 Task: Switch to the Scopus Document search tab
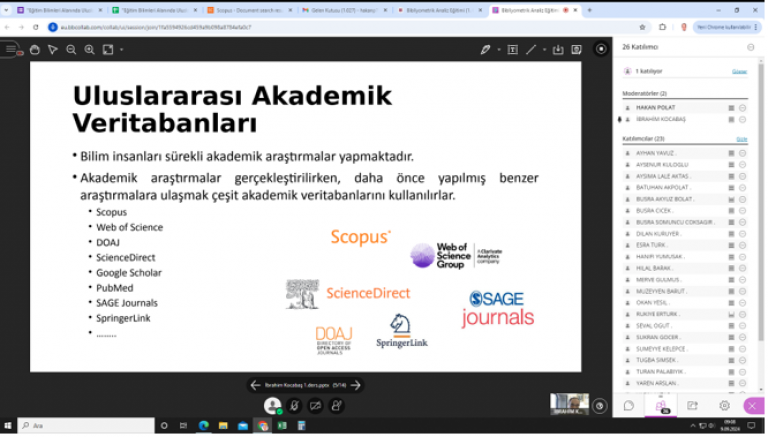(249, 10)
